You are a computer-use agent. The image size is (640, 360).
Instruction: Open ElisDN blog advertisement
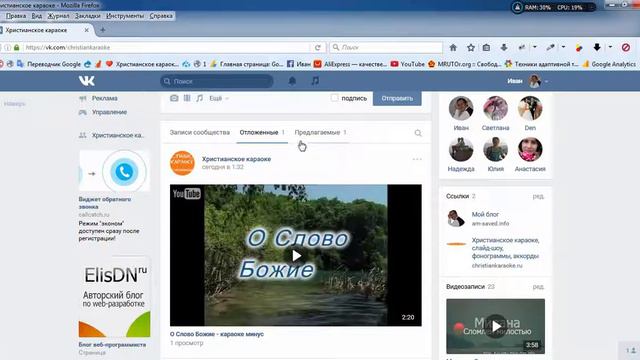pos(114,297)
